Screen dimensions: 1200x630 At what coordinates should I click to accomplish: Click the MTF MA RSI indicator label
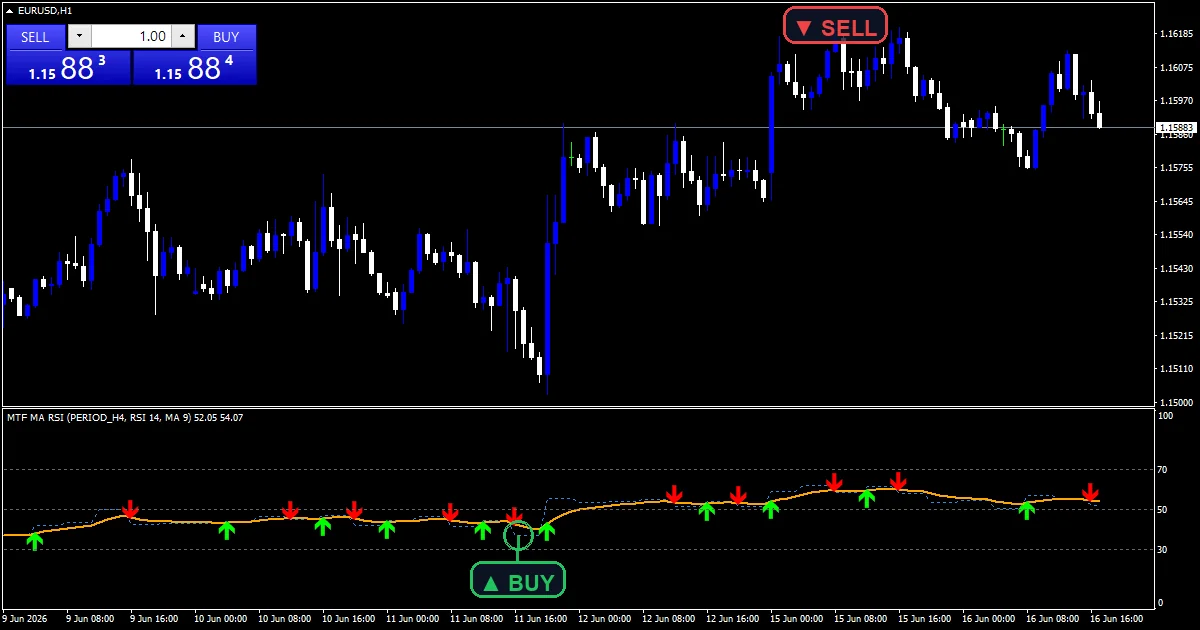pyautogui.click(x=125, y=417)
